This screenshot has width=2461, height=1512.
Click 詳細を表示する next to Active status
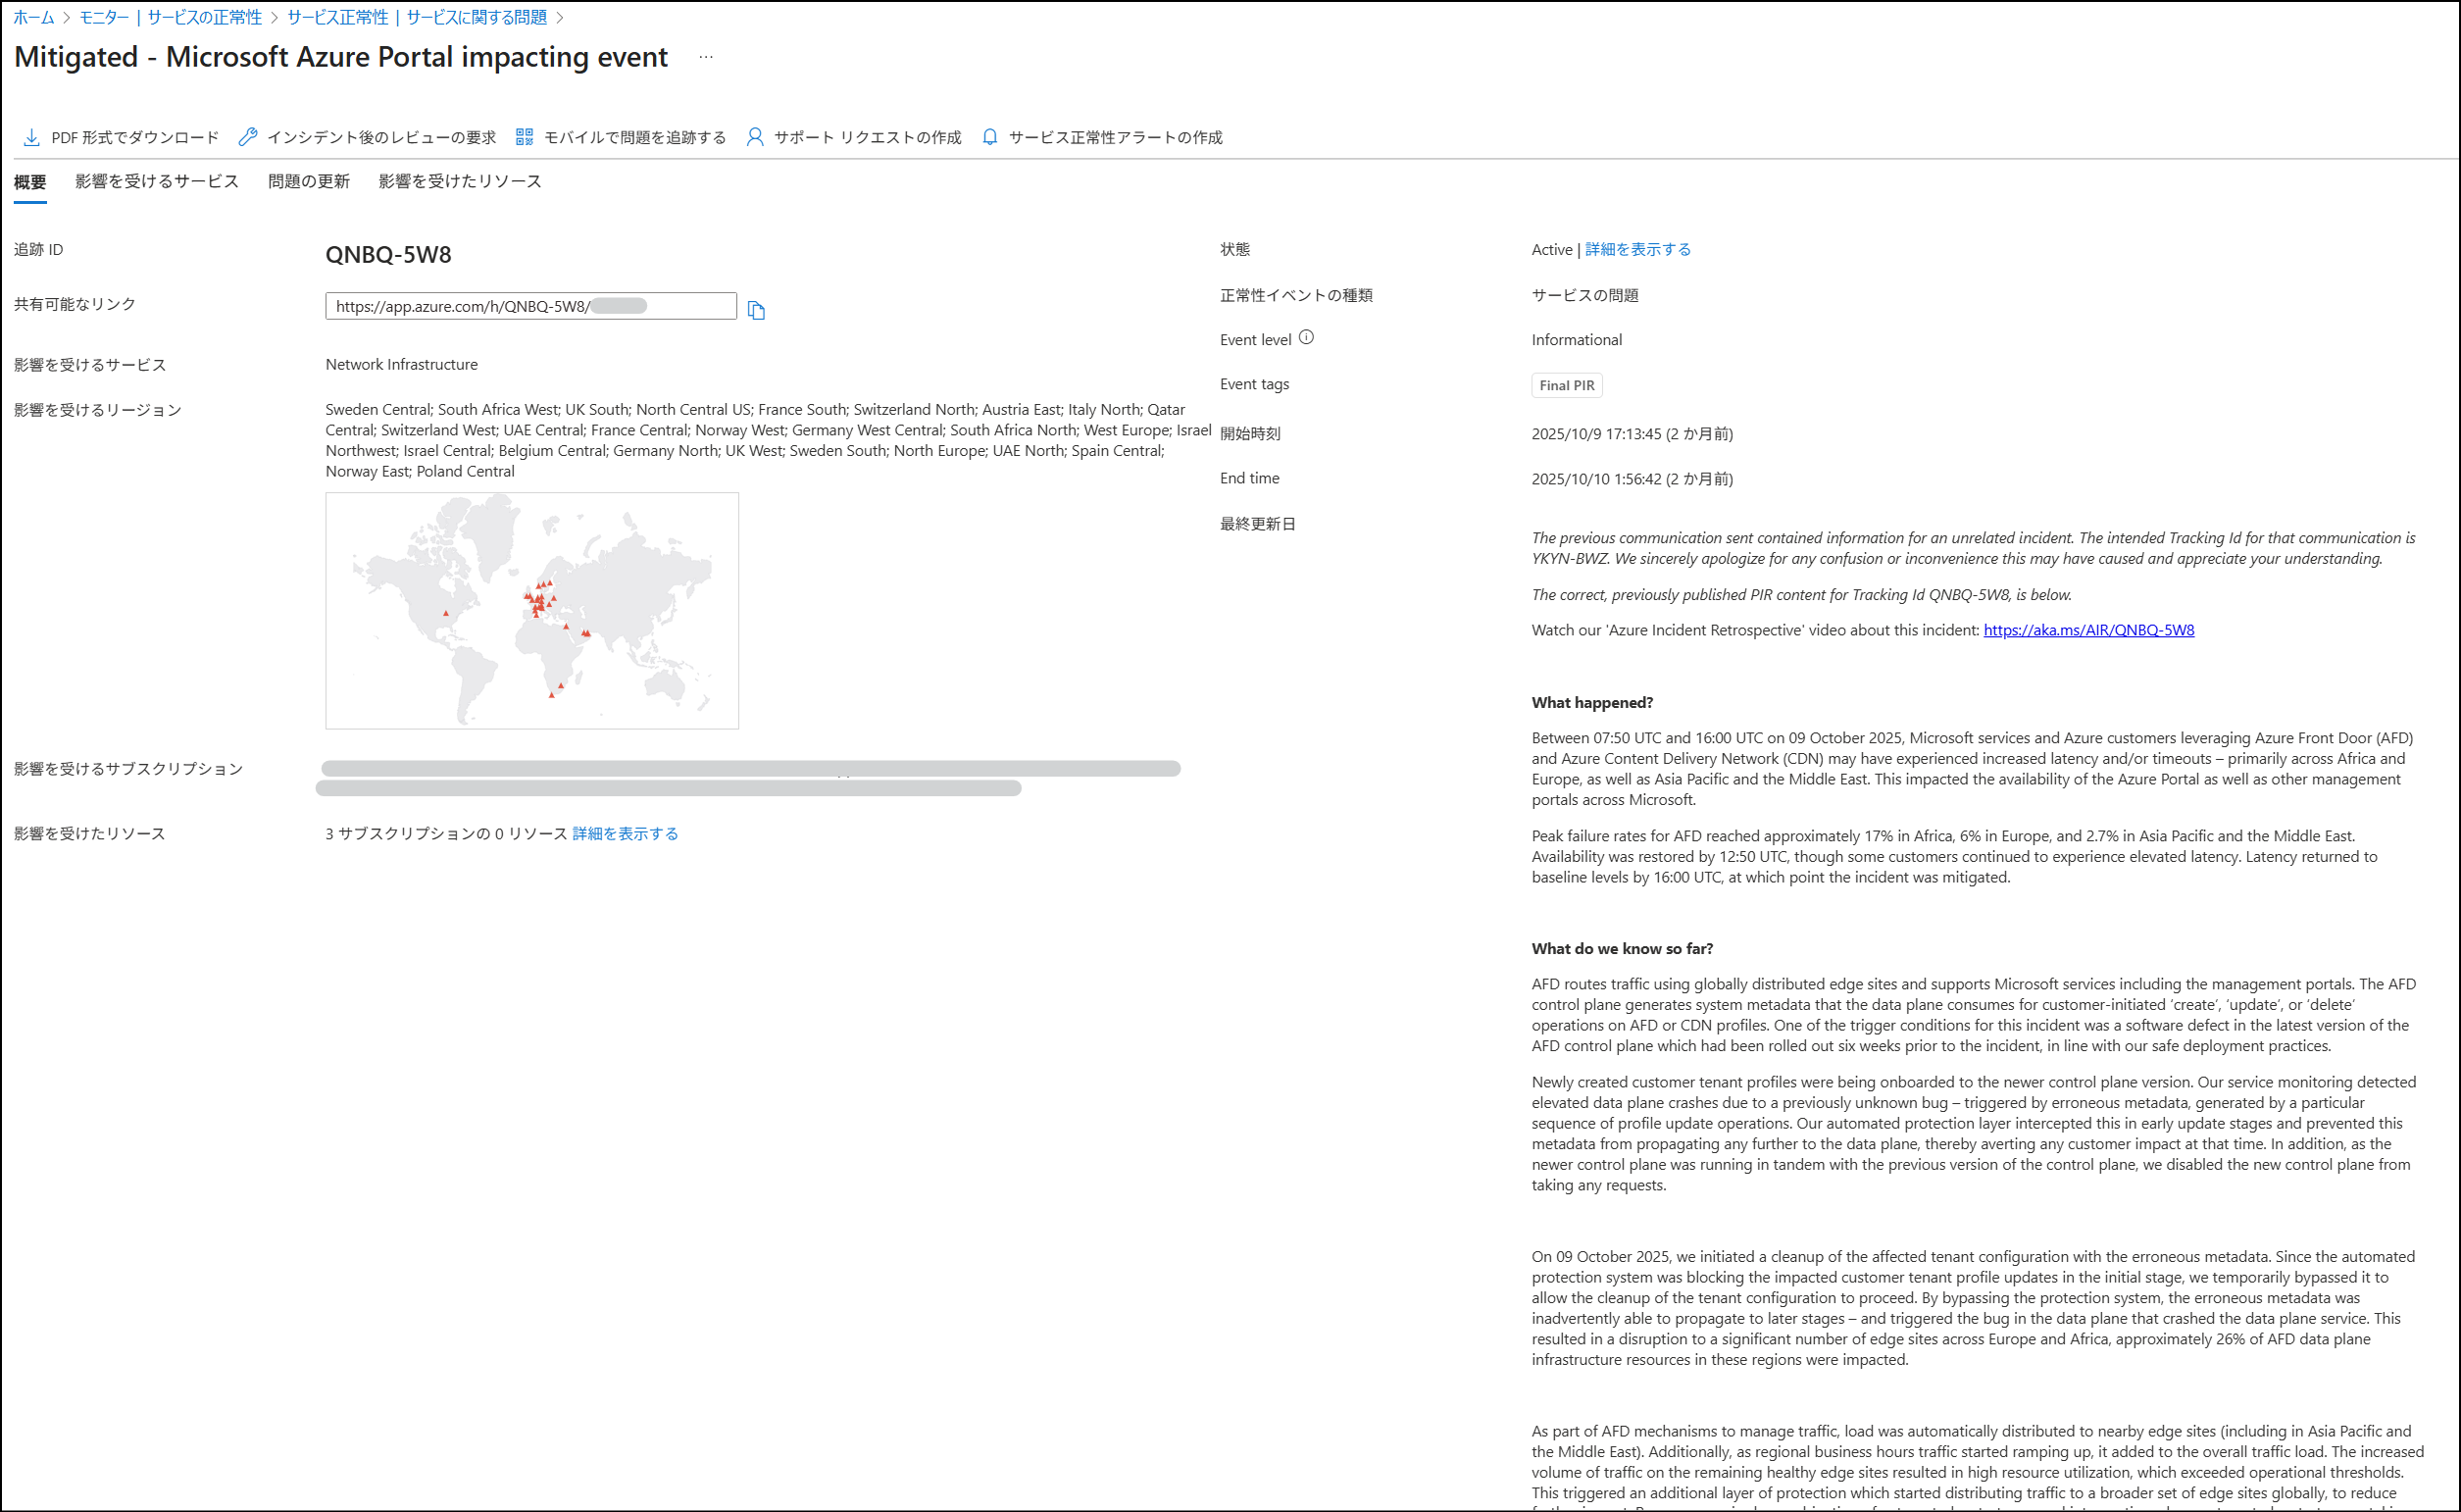(1638, 249)
